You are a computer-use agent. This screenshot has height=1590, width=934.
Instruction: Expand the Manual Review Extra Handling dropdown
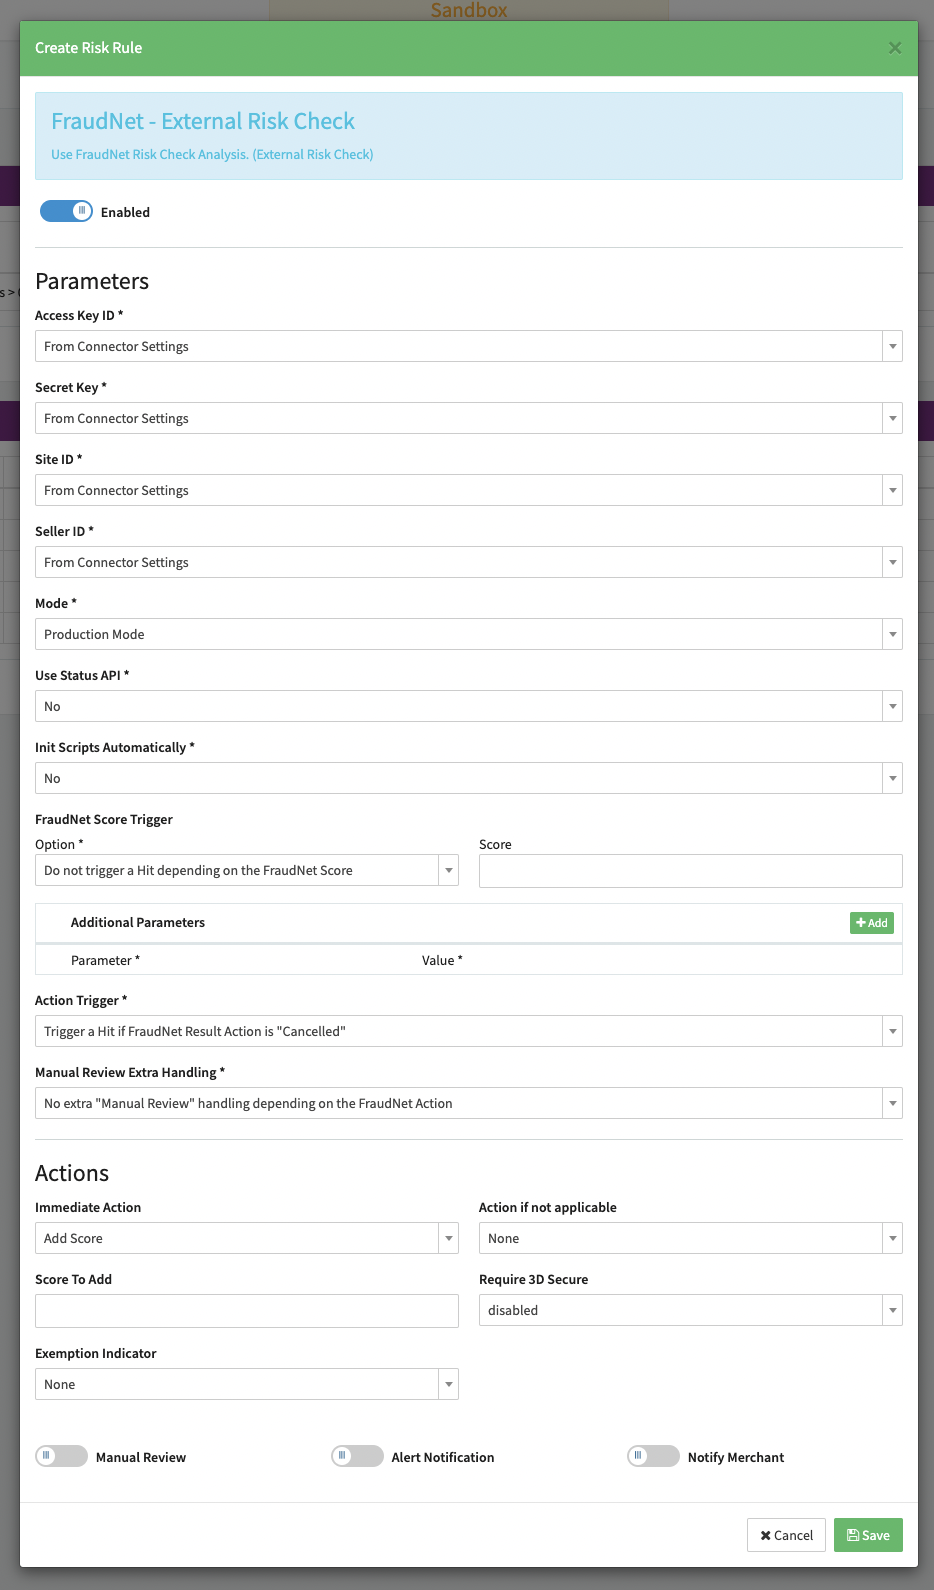tap(468, 1103)
